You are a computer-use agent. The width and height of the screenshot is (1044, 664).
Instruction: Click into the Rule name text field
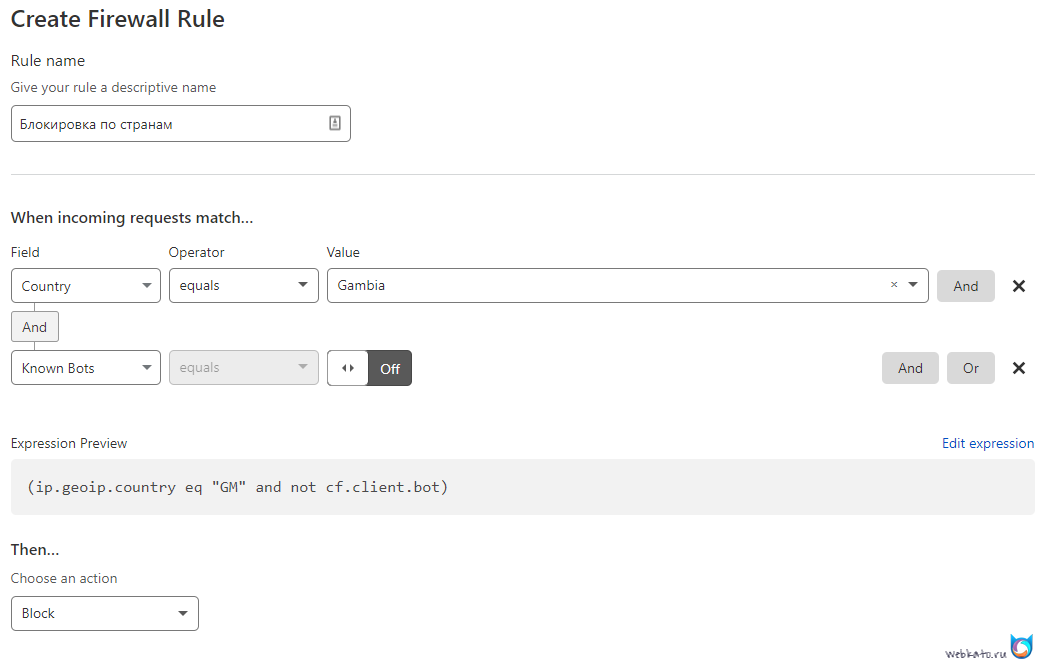click(x=170, y=124)
